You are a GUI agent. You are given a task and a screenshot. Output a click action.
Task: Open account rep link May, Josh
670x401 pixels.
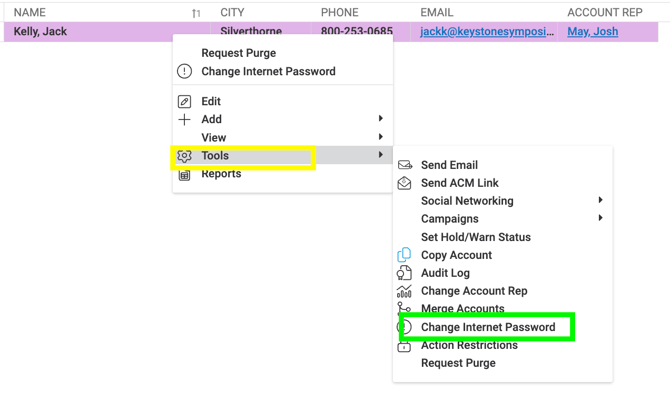[x=592, y=32]
